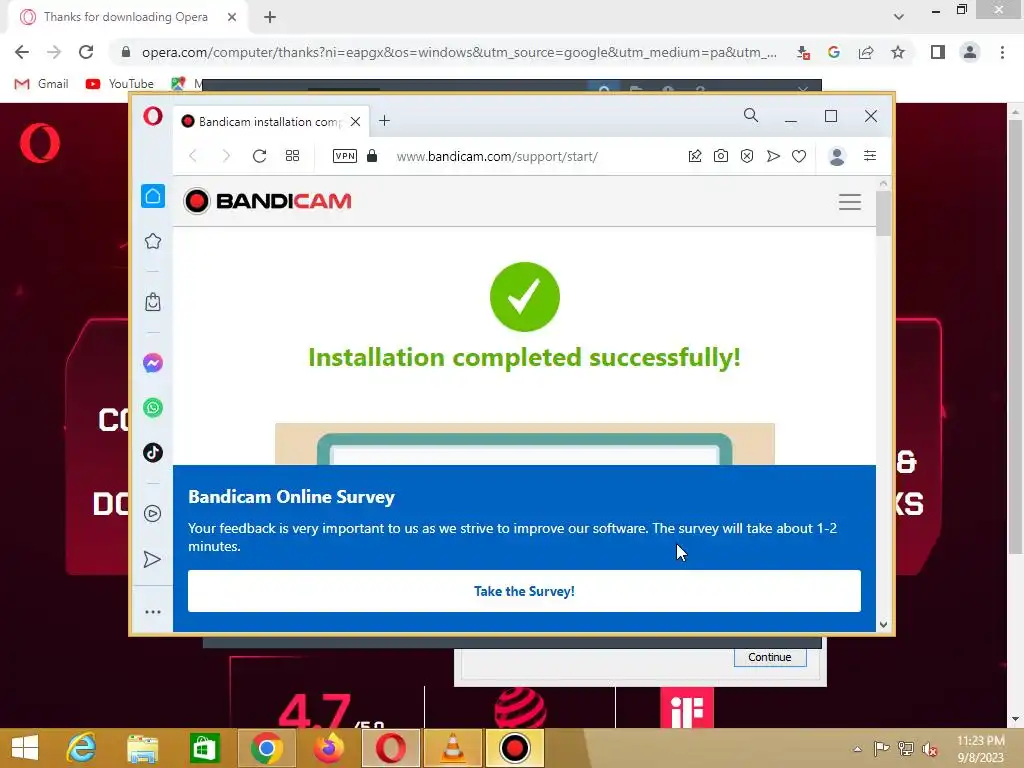
Task: Open a new tab in Chrome
Action: click(x=270, y=17)
